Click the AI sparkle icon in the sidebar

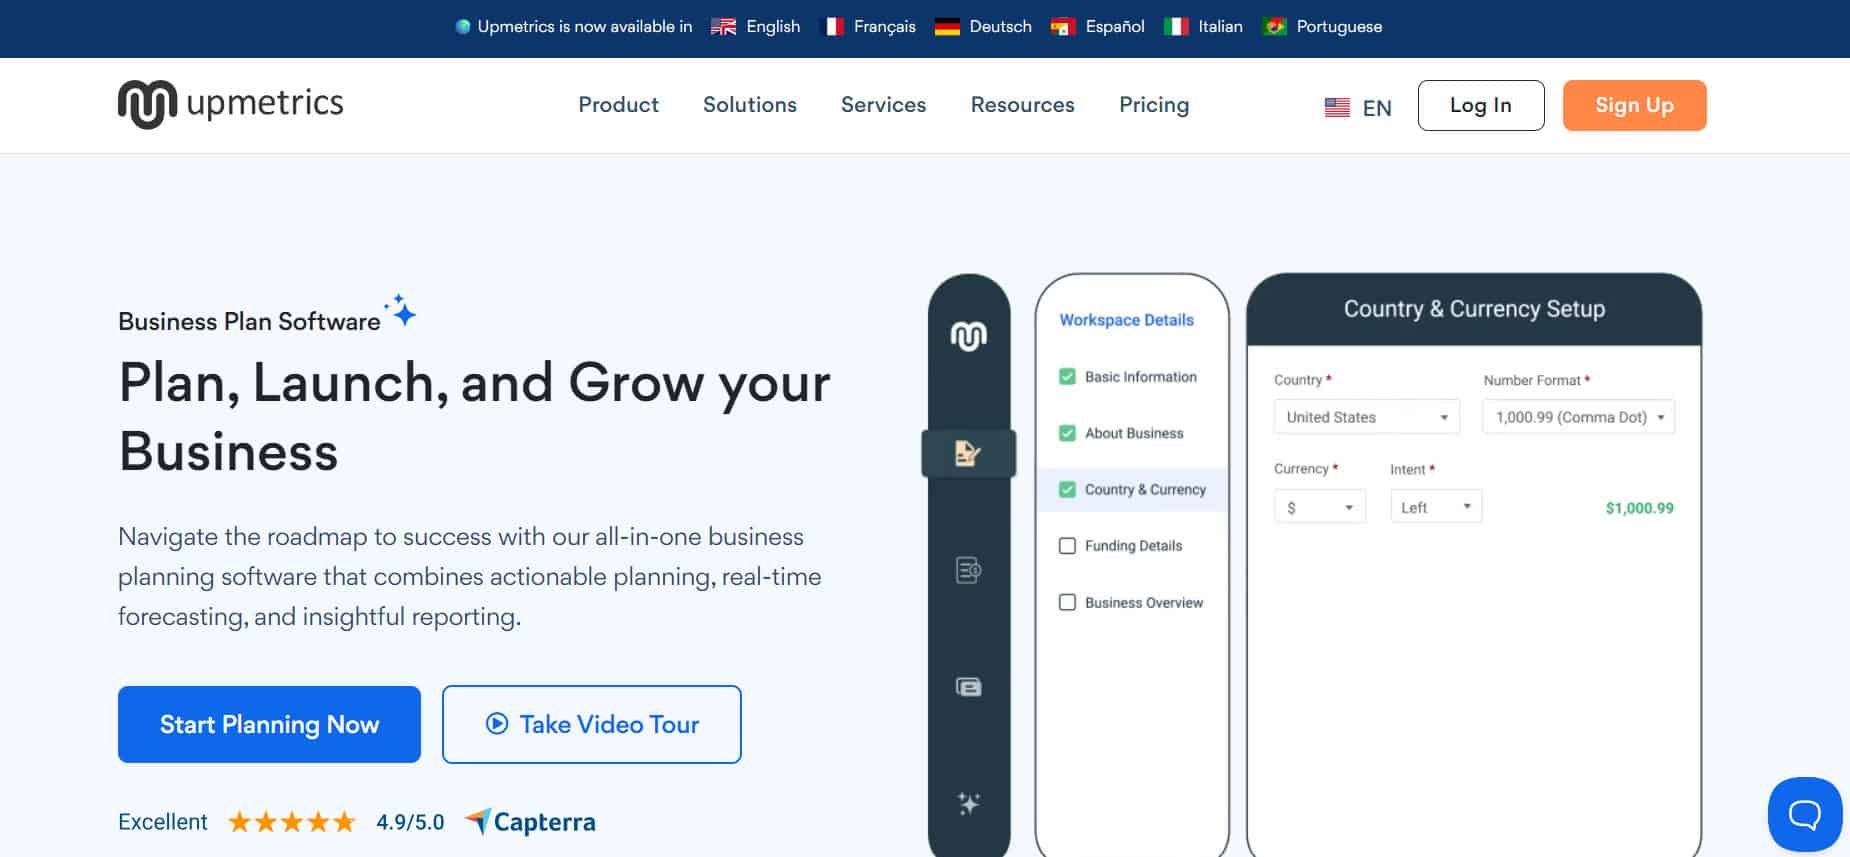click(x=968, y=803)
